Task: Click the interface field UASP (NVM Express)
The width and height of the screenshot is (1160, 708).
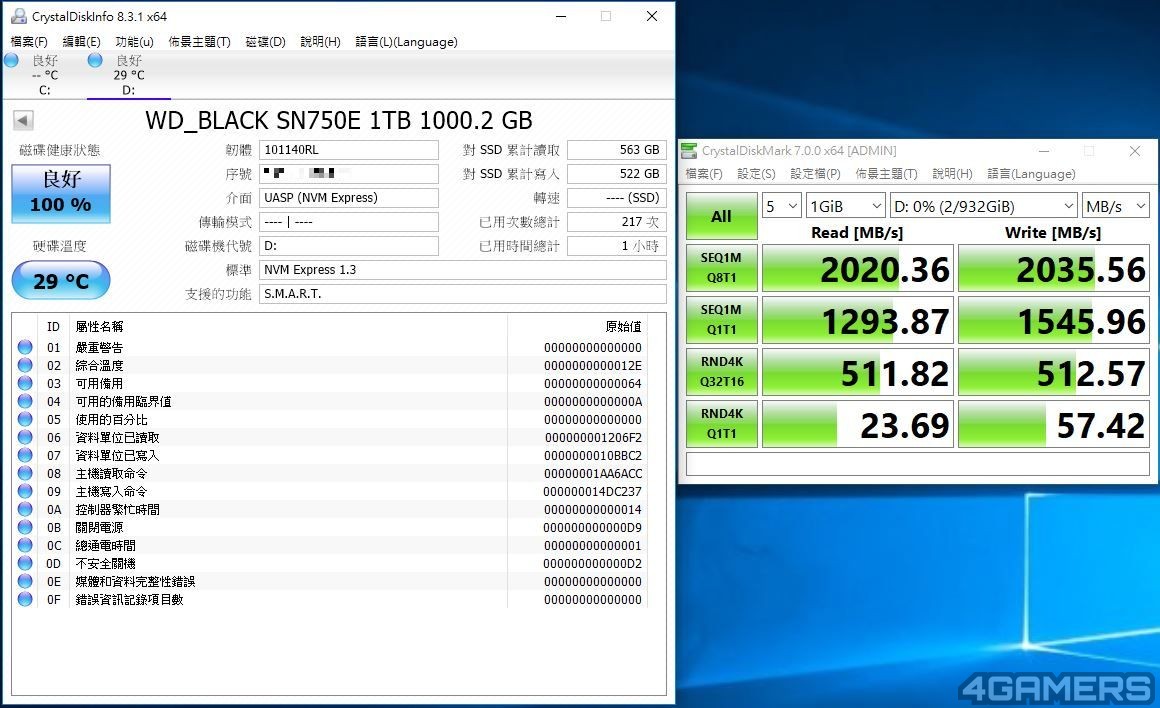Action: click(x=348, y=198)
